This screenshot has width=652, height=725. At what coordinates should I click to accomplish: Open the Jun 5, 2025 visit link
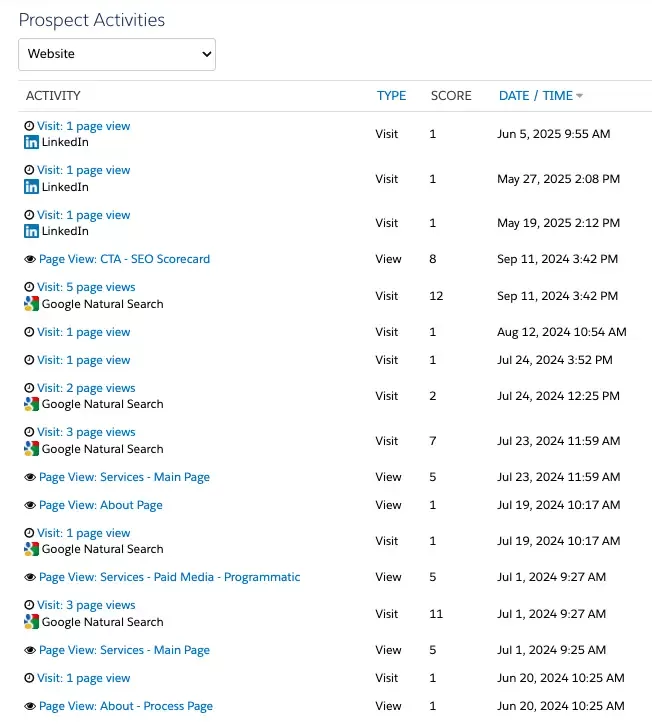click(x=84, y=126)
